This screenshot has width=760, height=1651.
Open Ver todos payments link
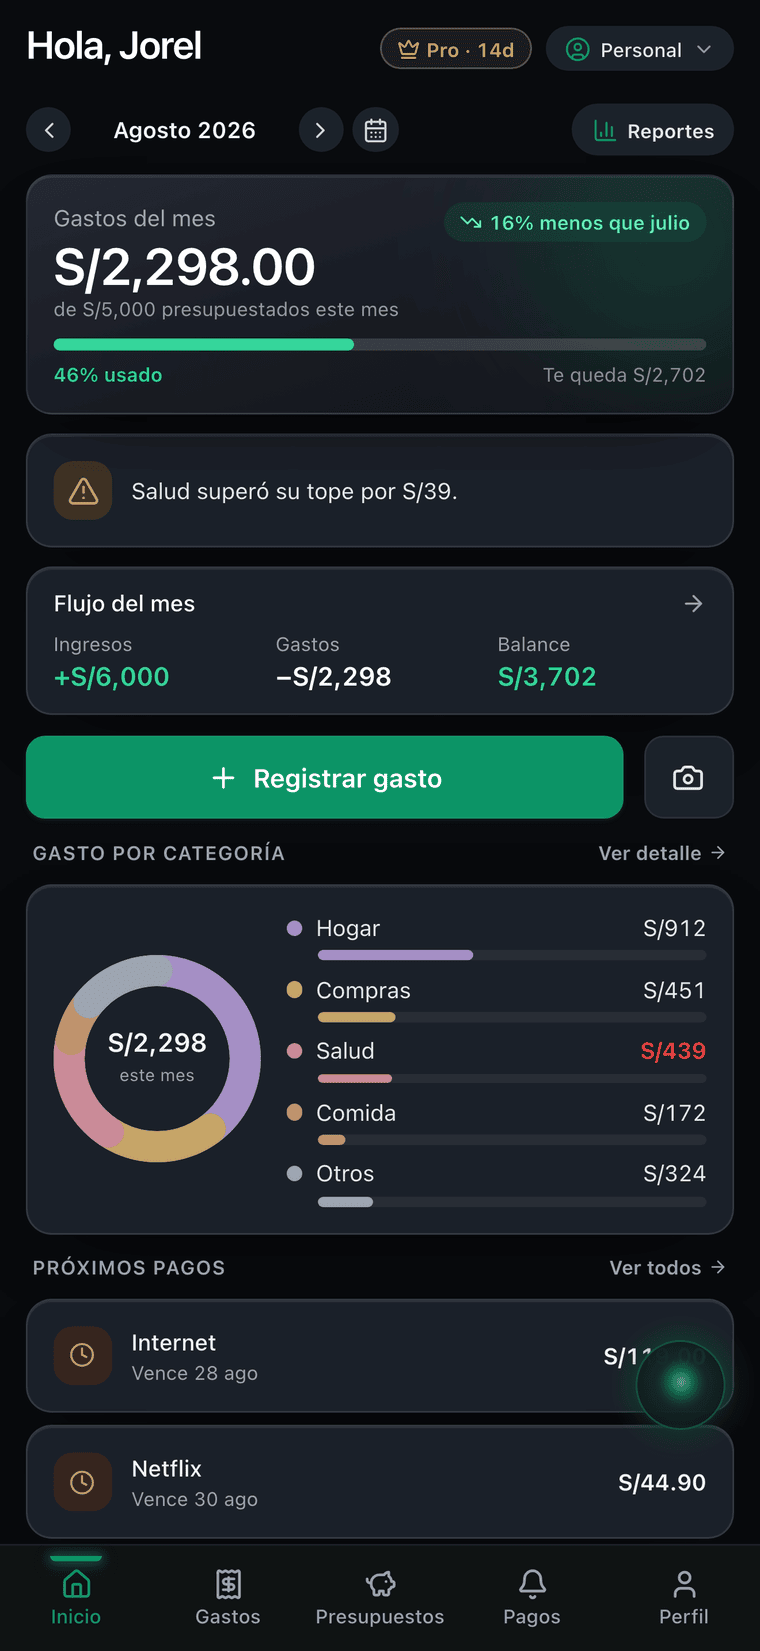click(x=667, y=1267)
